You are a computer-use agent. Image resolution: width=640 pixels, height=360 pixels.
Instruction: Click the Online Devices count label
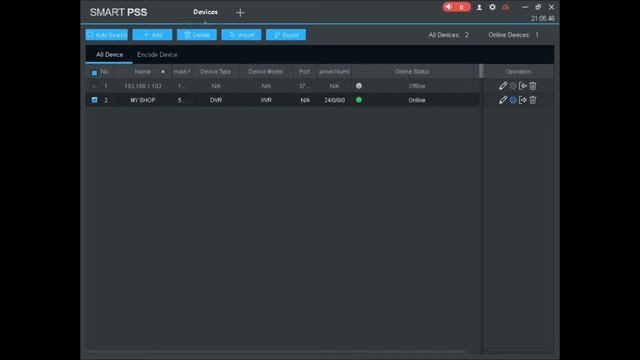[513, 35]
